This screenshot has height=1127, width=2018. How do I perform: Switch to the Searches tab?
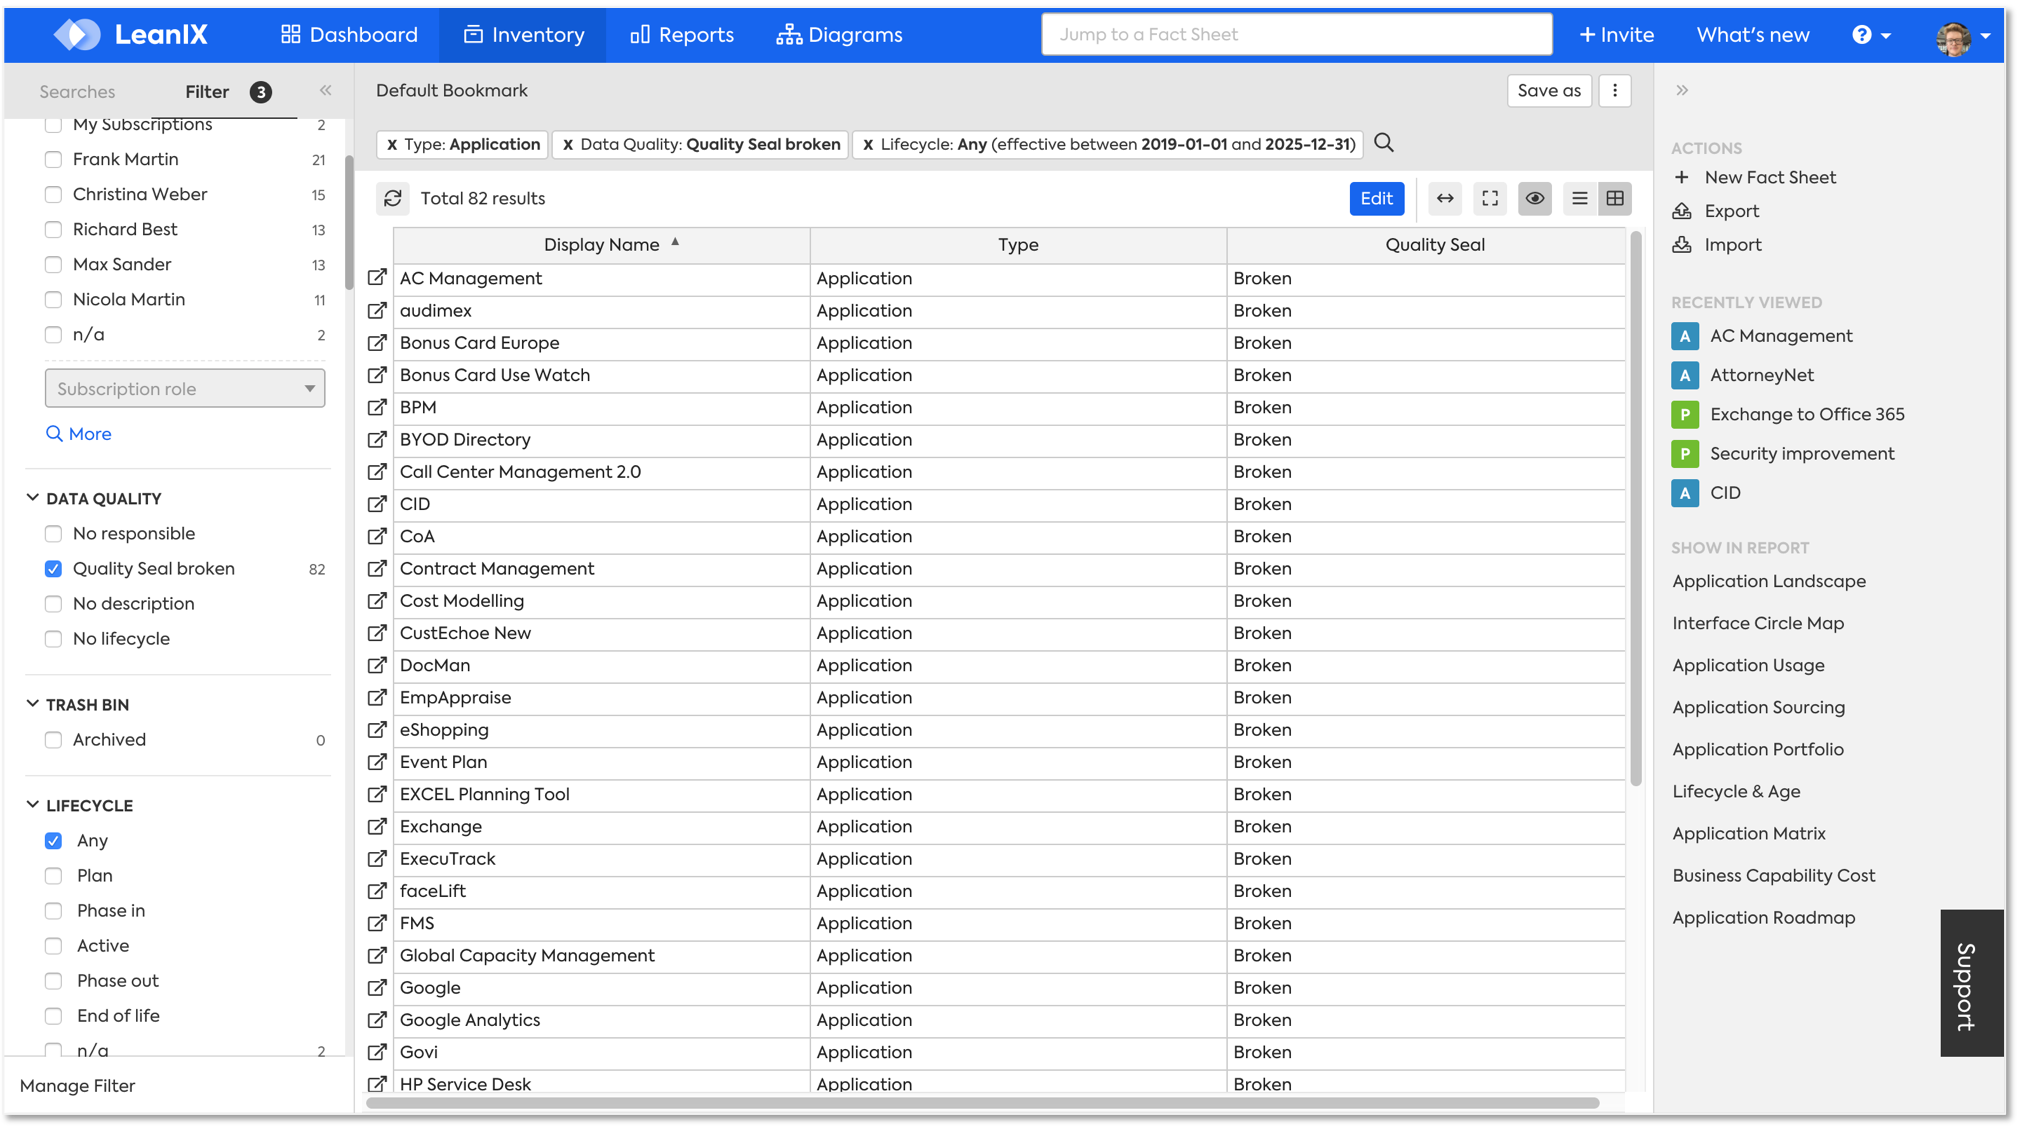pyautogui.click(x=77, y=91)
